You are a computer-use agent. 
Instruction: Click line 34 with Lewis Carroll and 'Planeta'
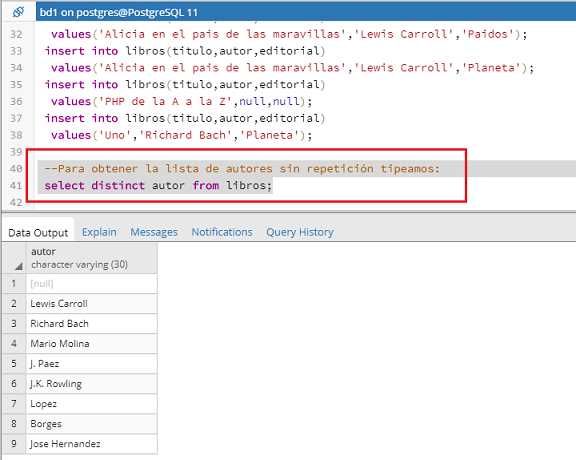[292, 68]
